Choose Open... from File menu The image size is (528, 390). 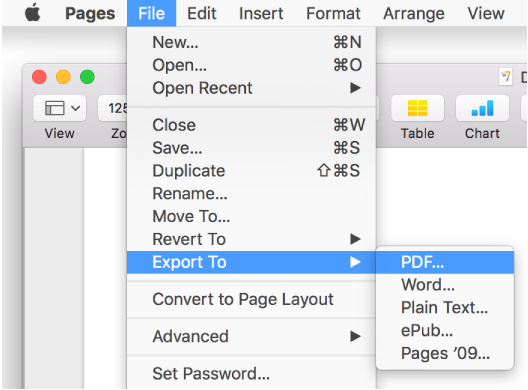[251, 65]
